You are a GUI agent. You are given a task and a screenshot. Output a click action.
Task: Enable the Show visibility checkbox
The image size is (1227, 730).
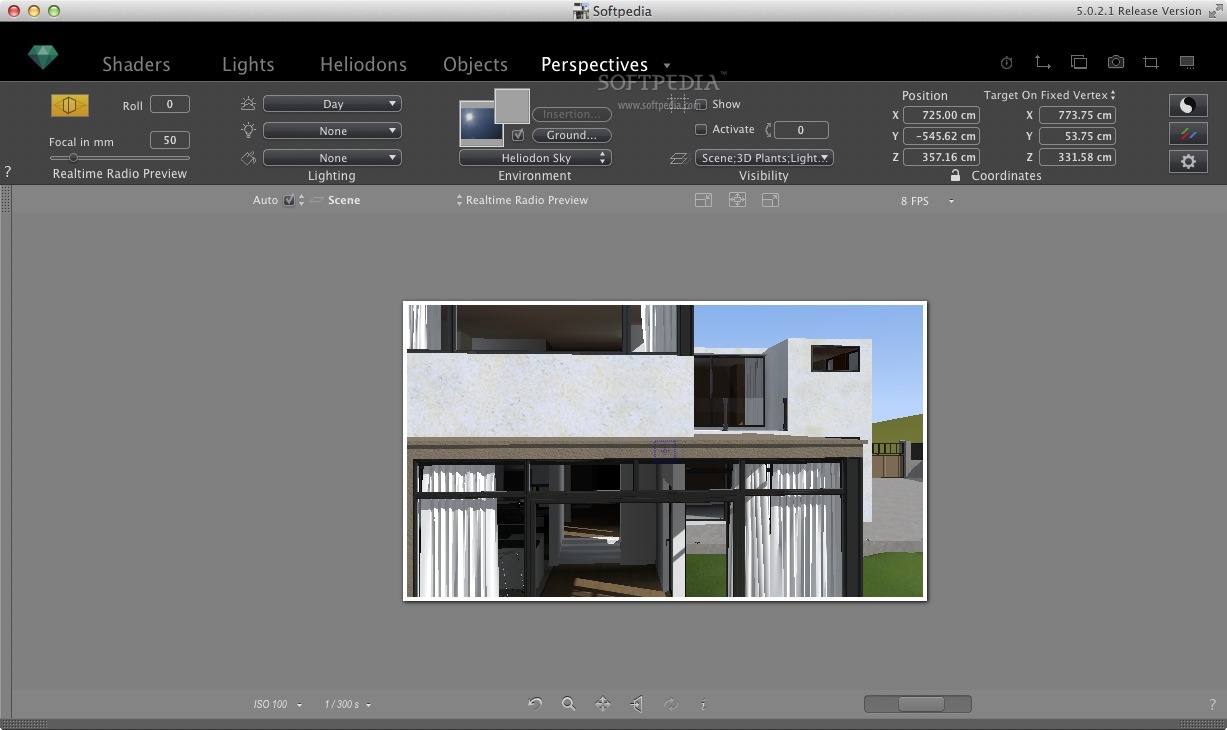point(701,104)
